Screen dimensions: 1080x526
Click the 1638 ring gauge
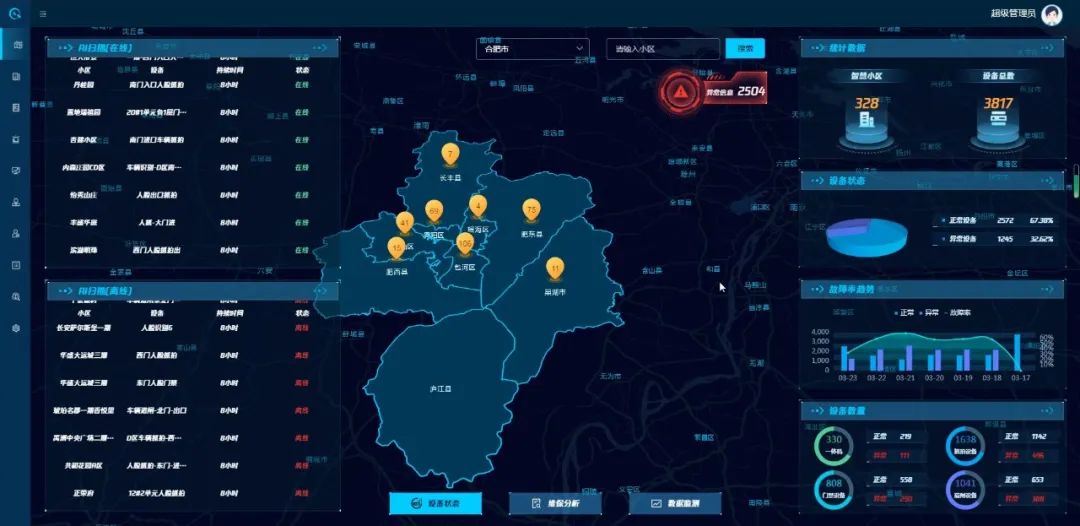click(965, 445)
